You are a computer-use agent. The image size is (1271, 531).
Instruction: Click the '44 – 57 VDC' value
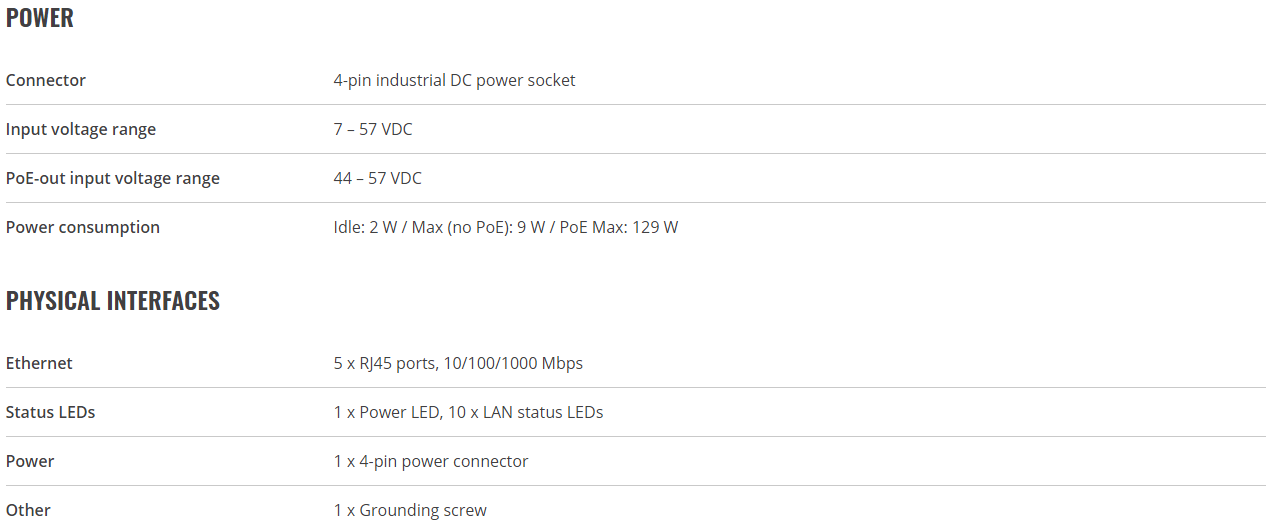click(x=378, y=178)
